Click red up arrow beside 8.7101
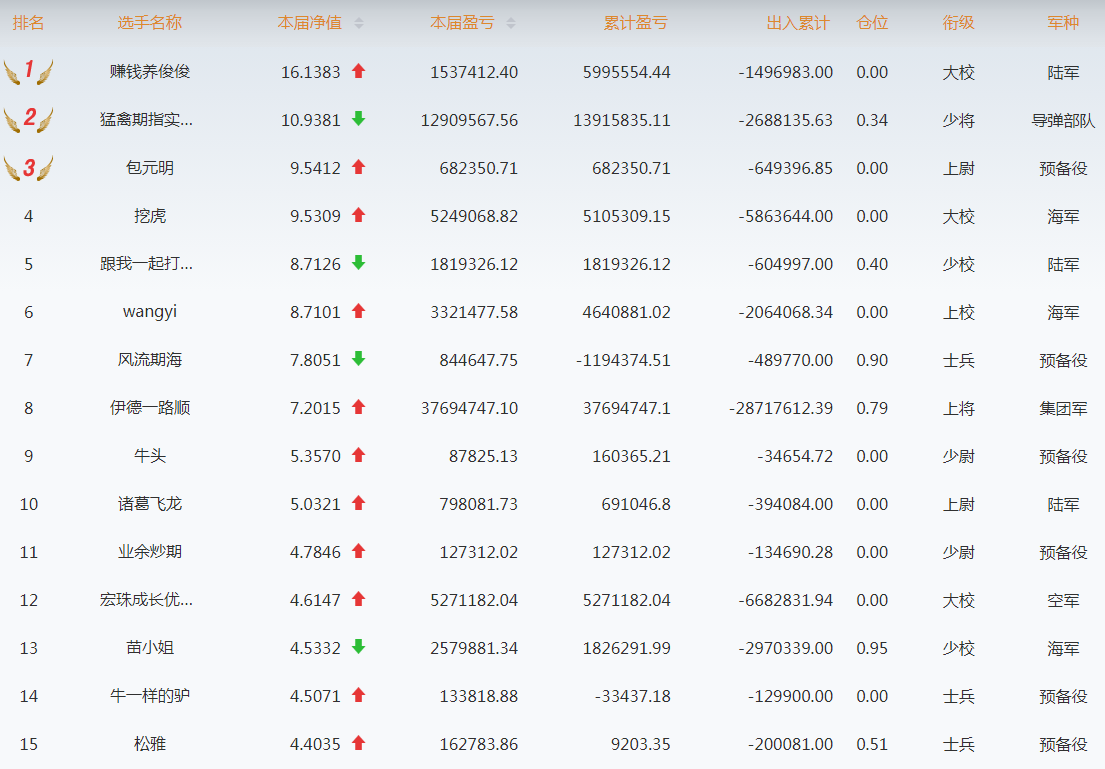 [359, 311]
